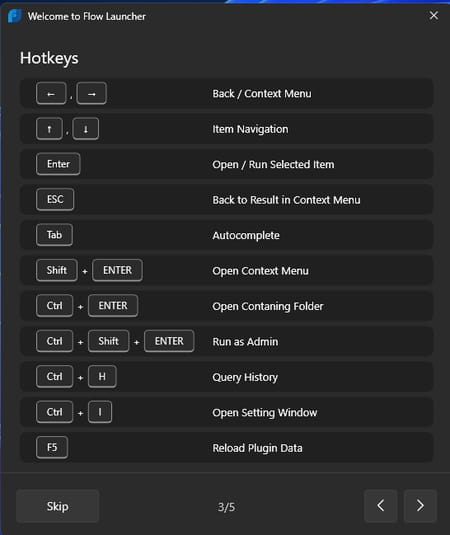Click the Tab keycap
Image resolution: width=450 pixels, height=535 pixels.
tap(54, 235)
